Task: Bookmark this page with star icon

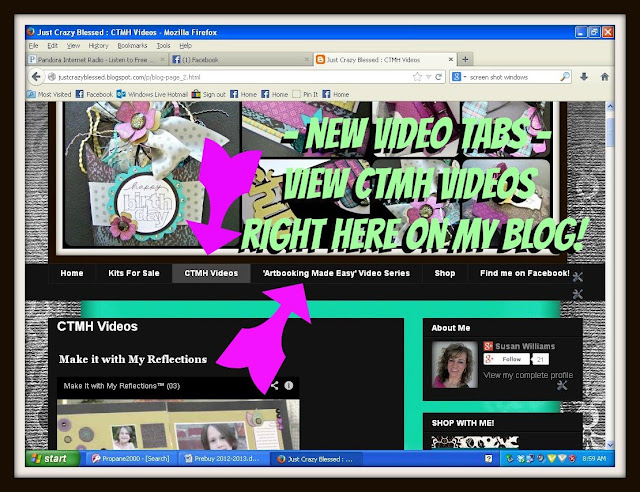Action: coord(417,77)
